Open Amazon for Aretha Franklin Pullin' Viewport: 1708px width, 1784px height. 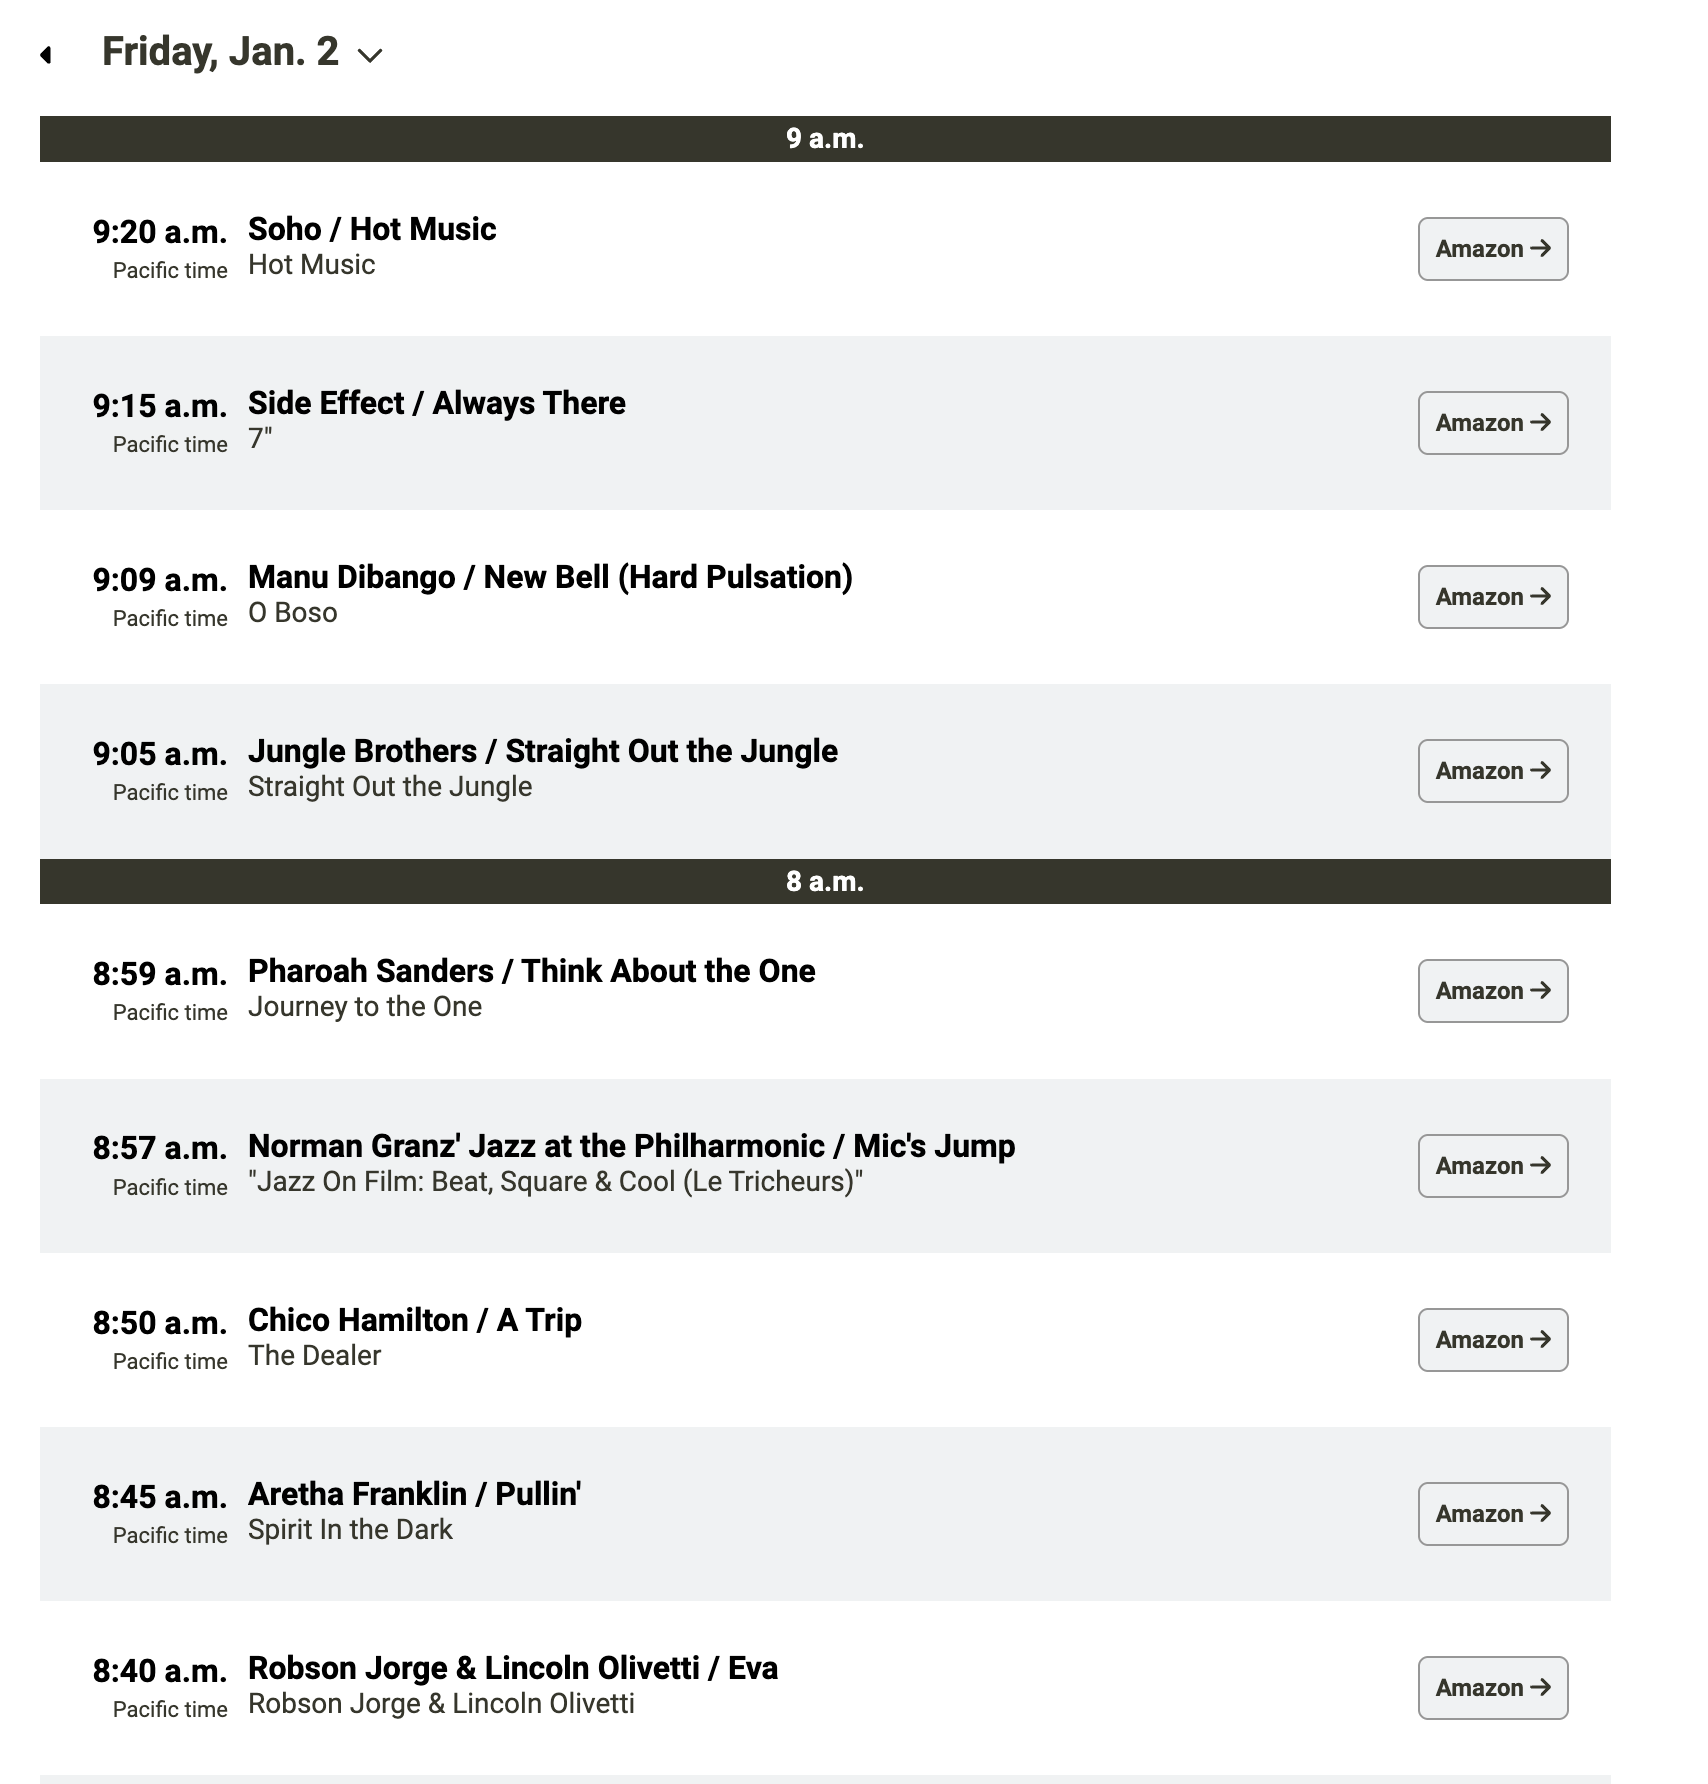coord(1492,1514)
